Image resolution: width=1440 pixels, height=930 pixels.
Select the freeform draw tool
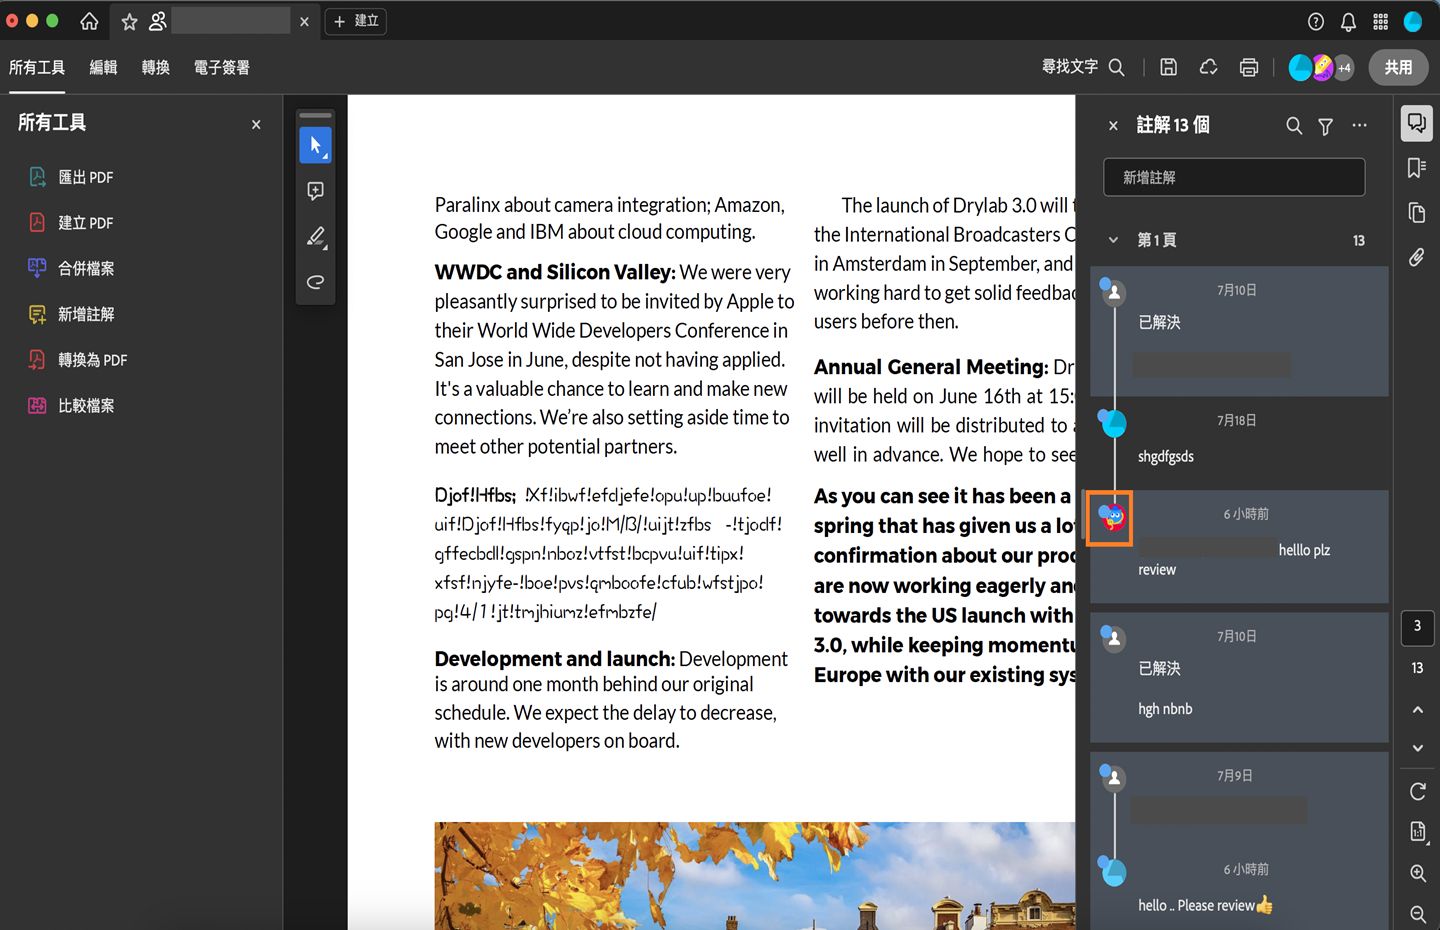(x=315, y=283)
